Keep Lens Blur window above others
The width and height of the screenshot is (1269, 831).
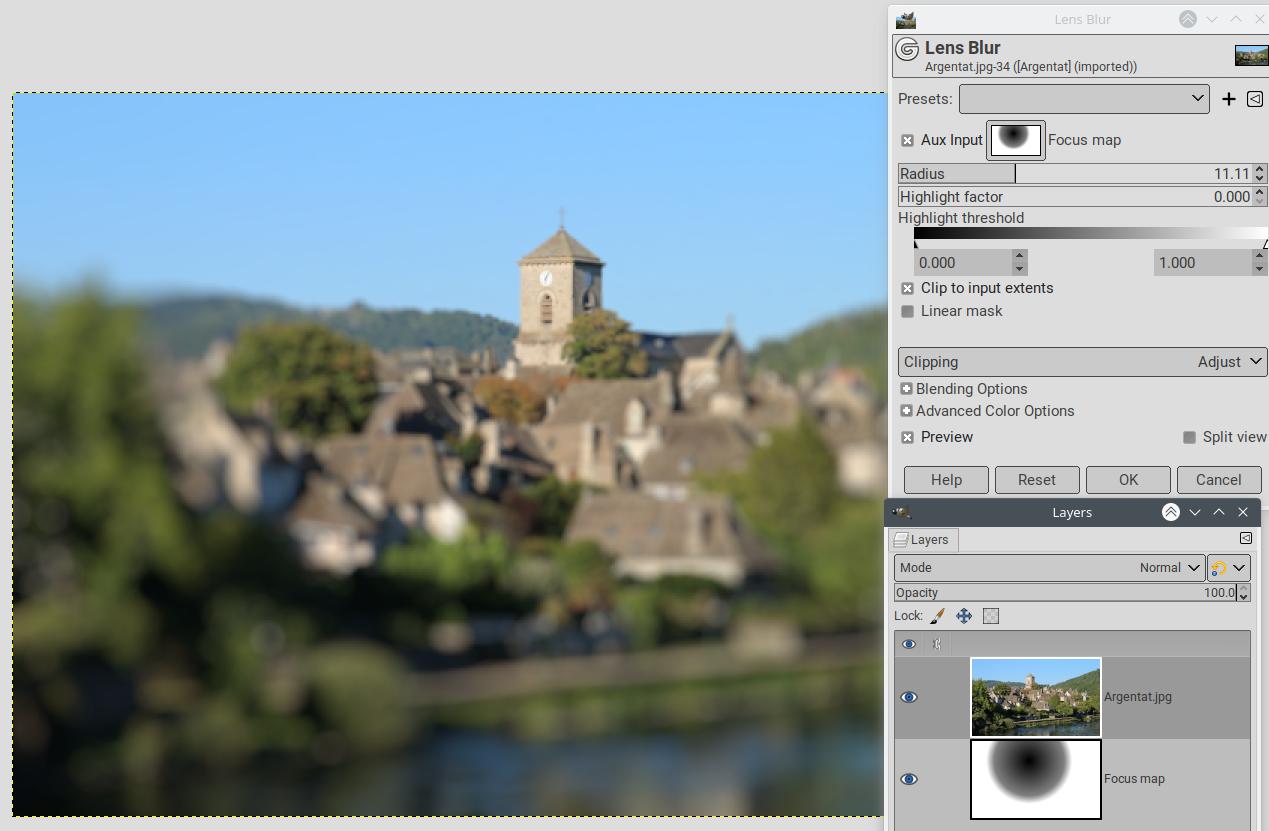click(1187, 19)
